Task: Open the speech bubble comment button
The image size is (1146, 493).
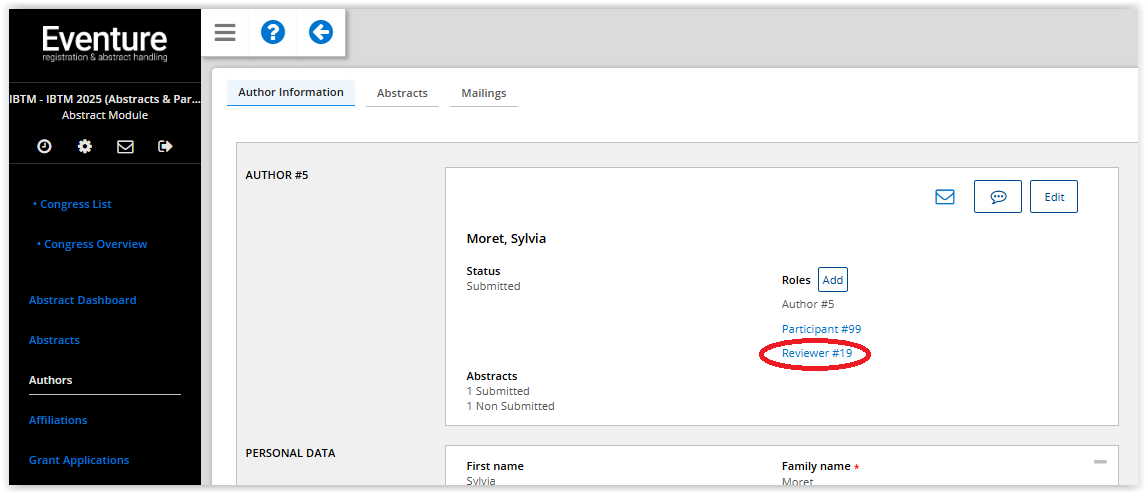Action: tap(997, 197)
